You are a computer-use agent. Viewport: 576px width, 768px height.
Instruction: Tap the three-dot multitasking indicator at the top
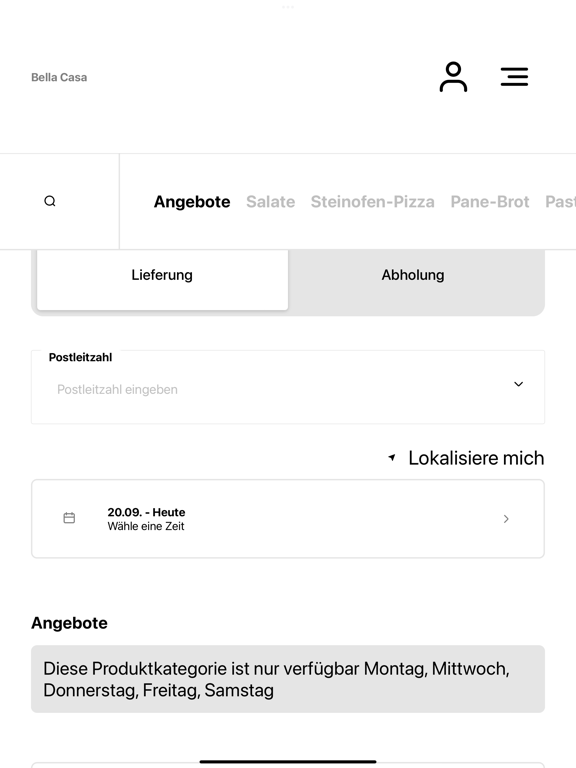288,7
